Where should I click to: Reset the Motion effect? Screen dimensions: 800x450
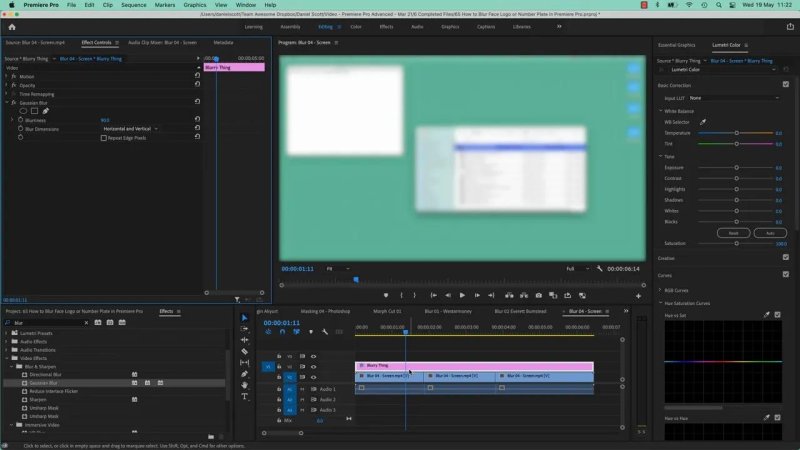pyautogui.click(x=197, y=75)
